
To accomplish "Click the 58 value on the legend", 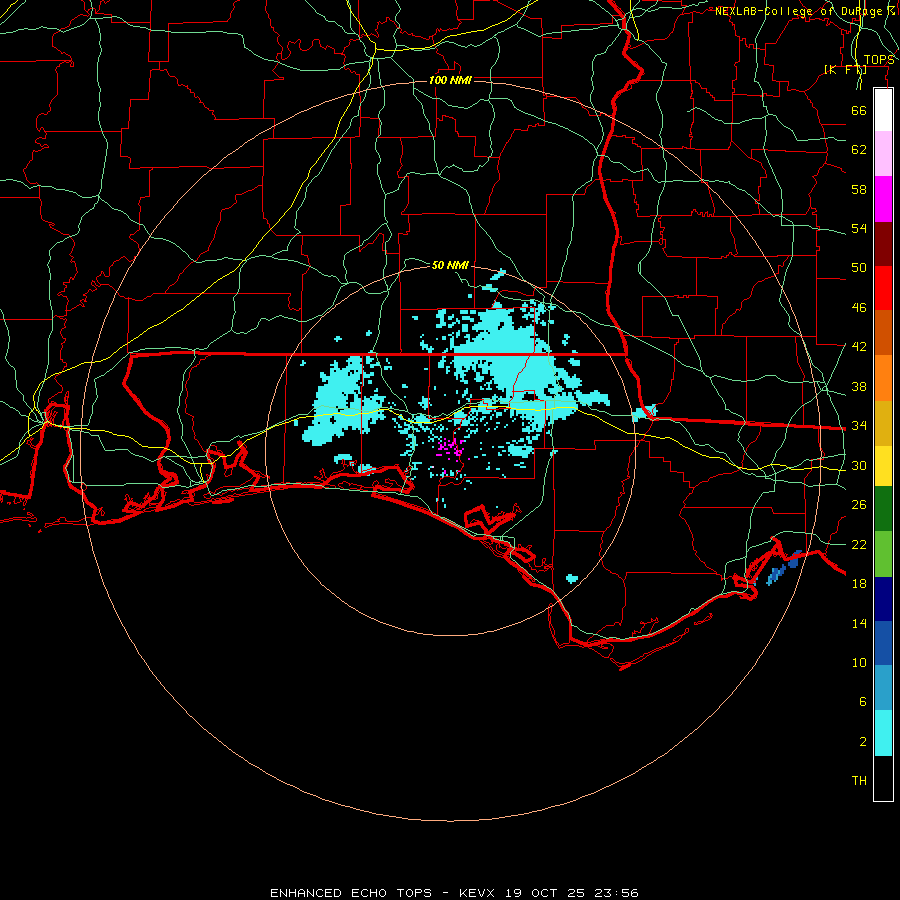I will tap(859, 189).
